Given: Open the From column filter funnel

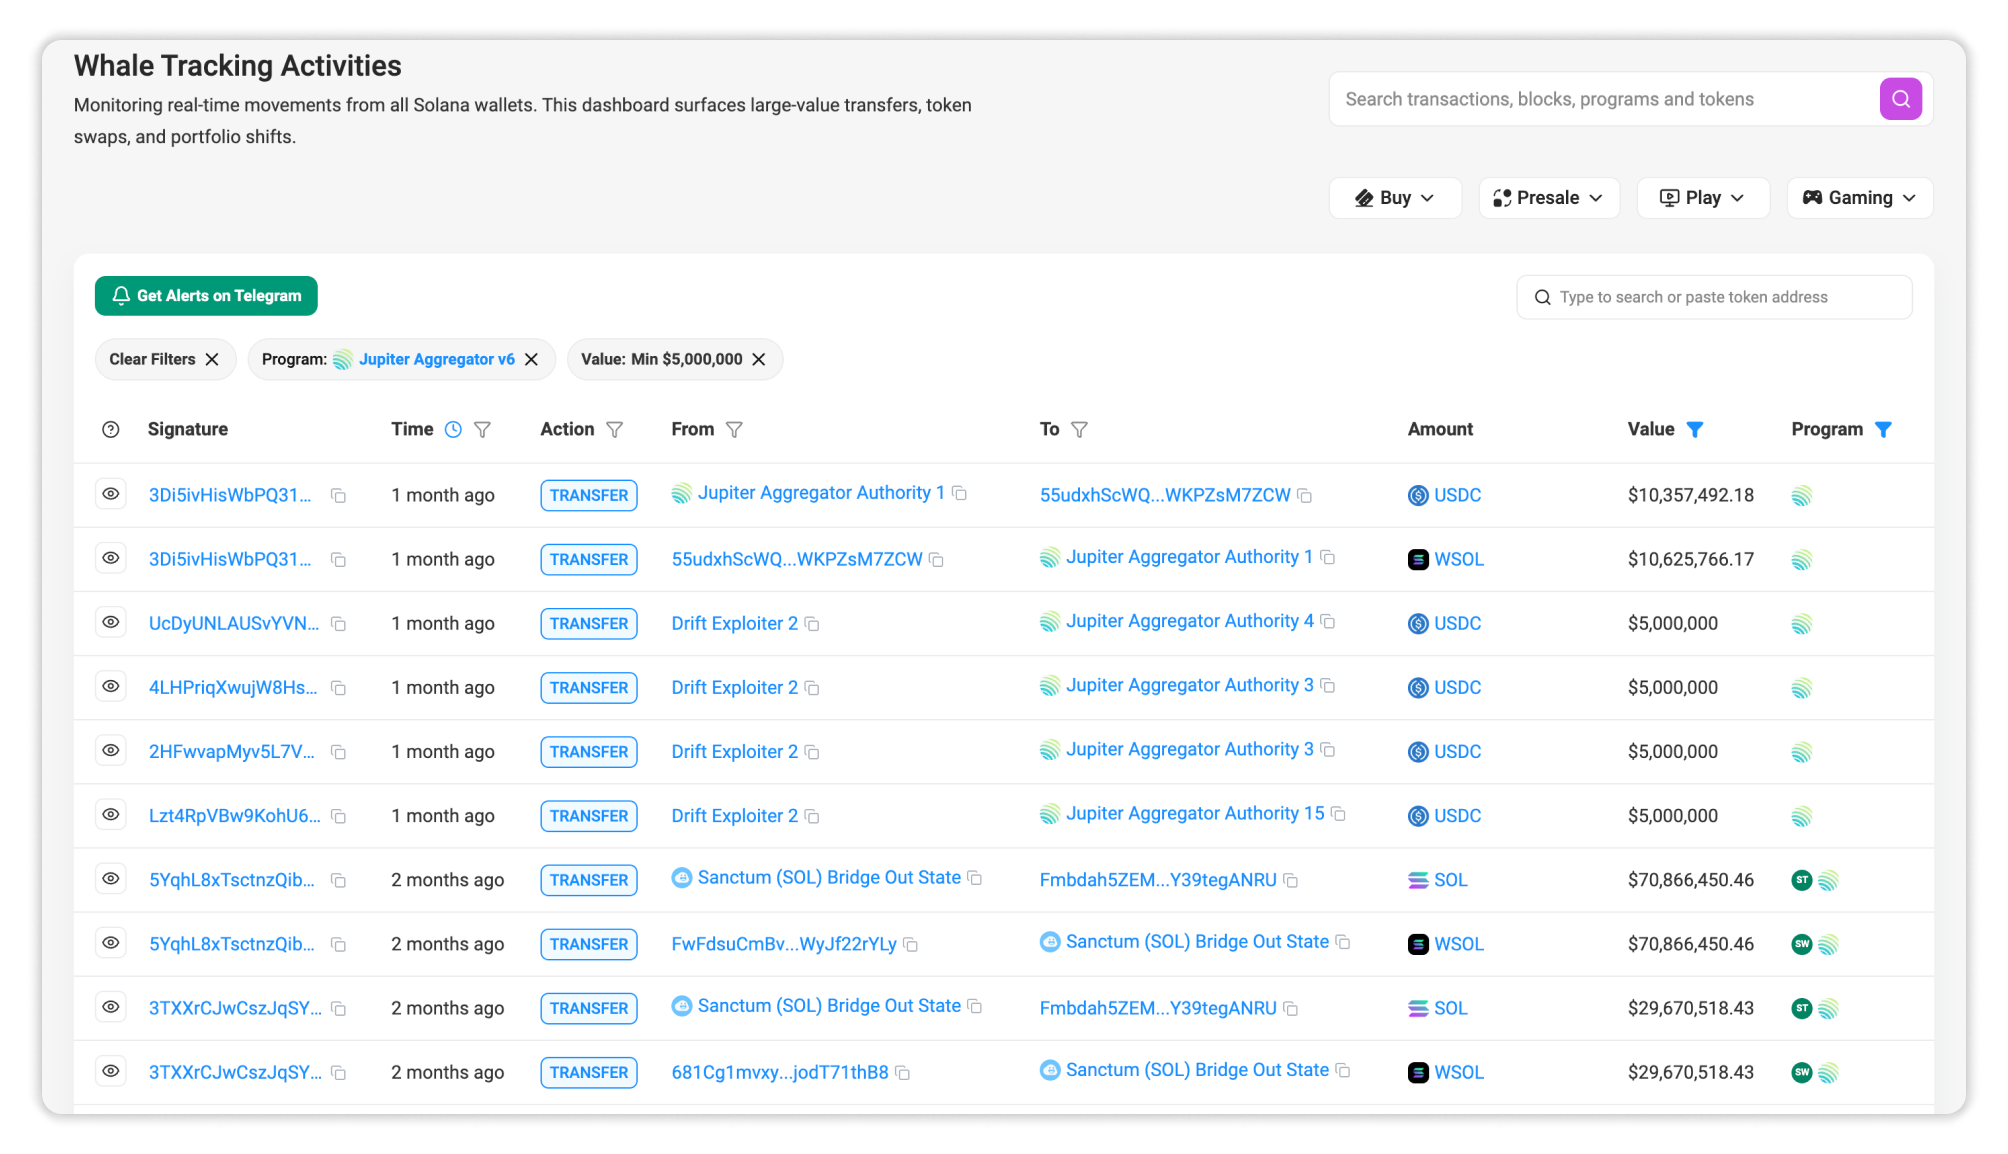Looking at the screenshot, I should pos(734,429).
